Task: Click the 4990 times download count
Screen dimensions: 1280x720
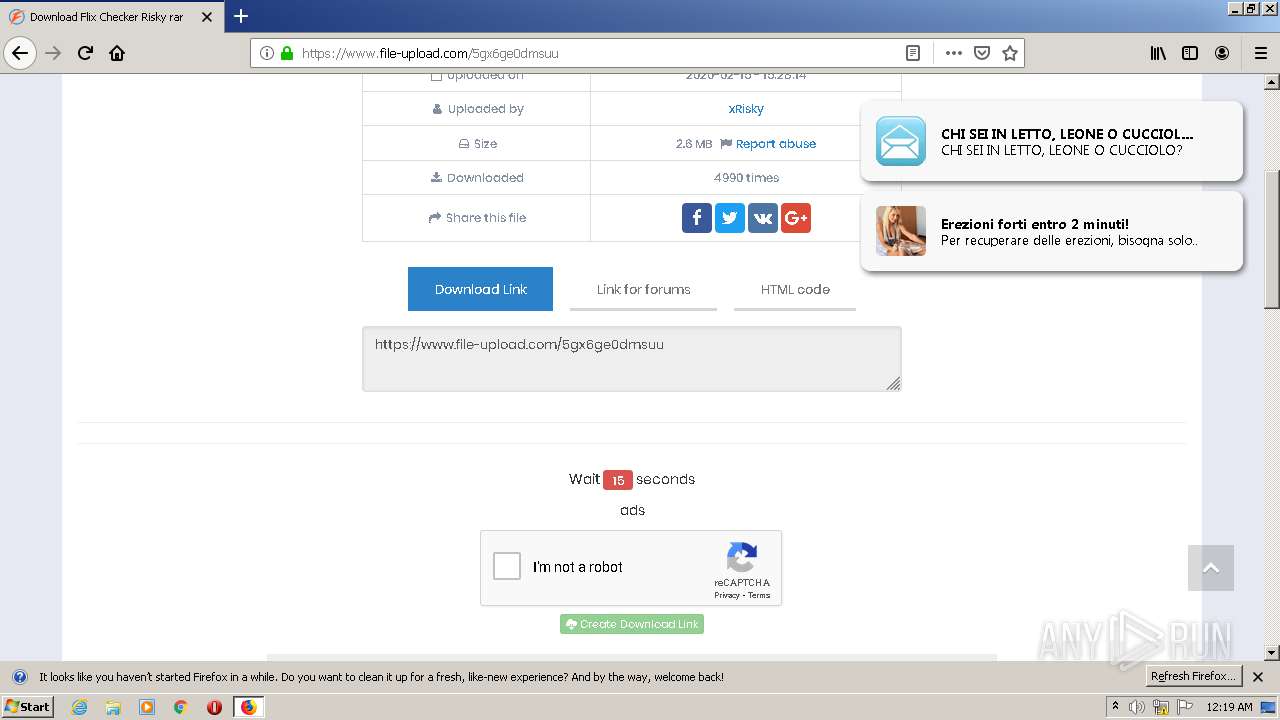Action: point(746,178)
